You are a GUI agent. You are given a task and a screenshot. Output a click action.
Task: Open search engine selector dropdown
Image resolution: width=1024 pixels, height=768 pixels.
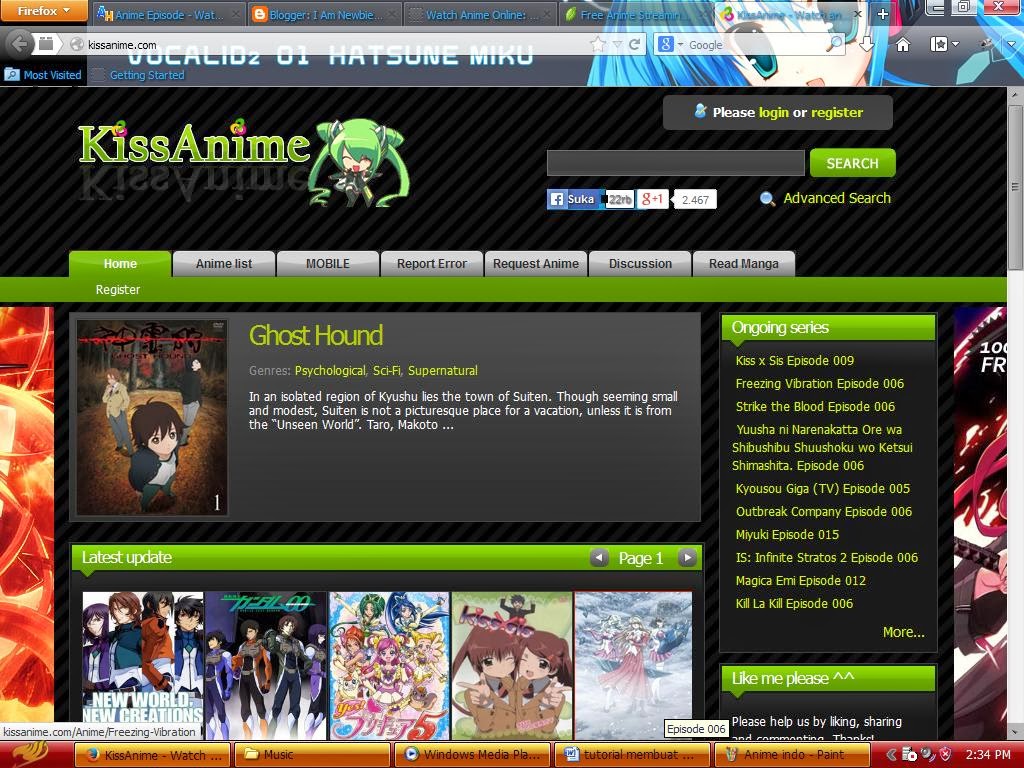(x=671, y=44)
